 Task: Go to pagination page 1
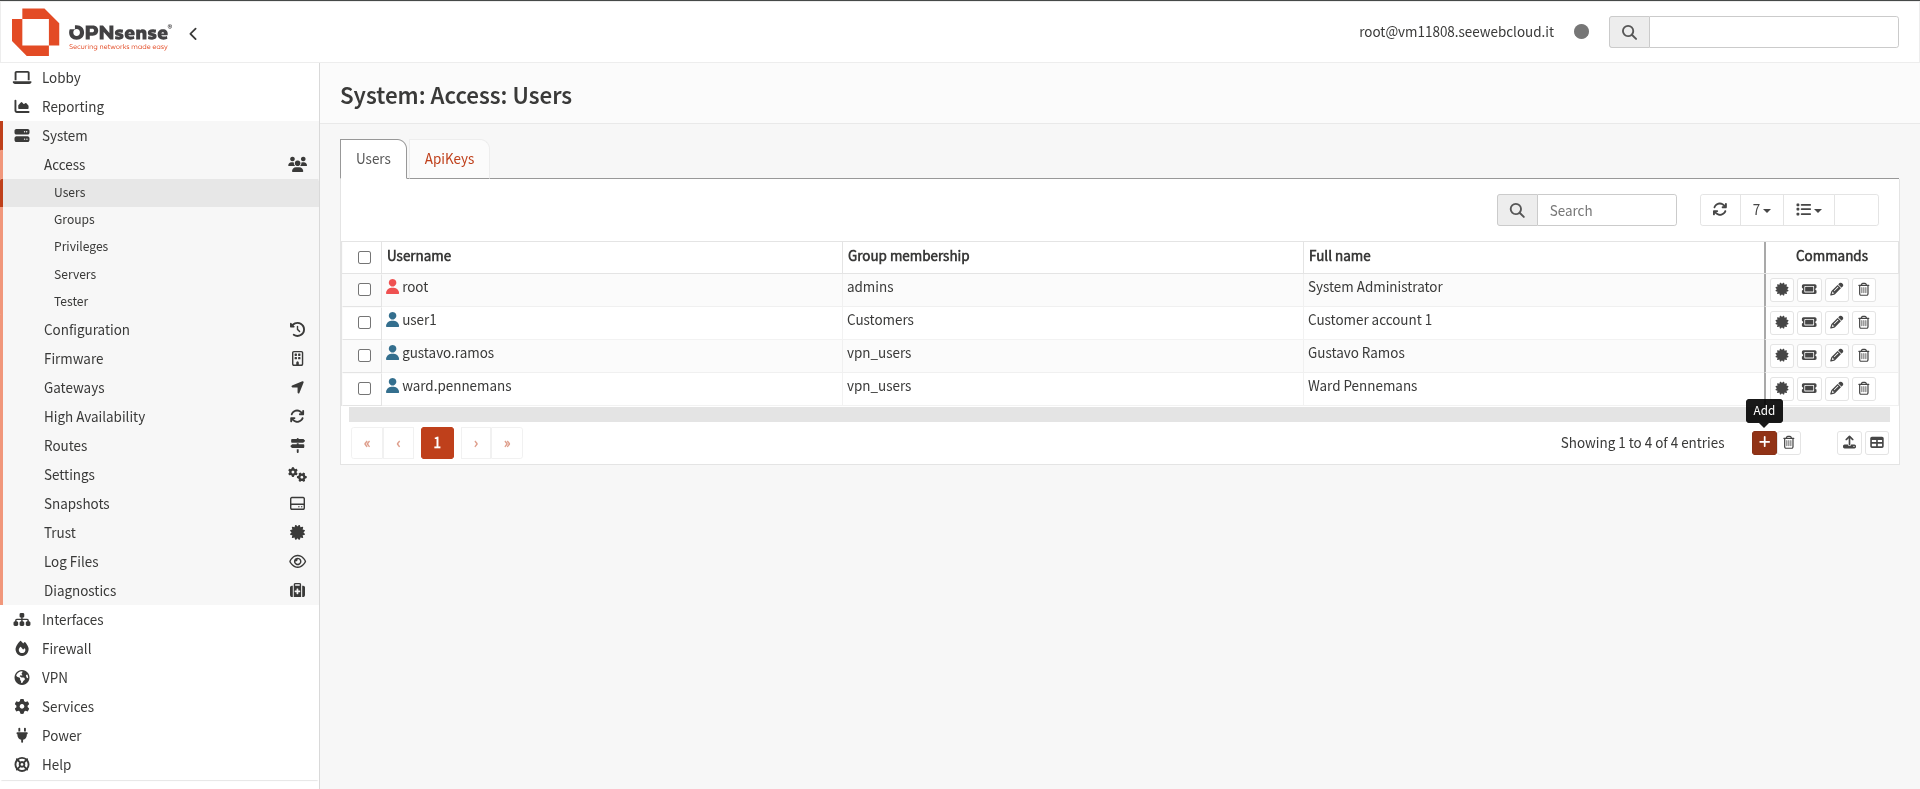coord(437,443)
